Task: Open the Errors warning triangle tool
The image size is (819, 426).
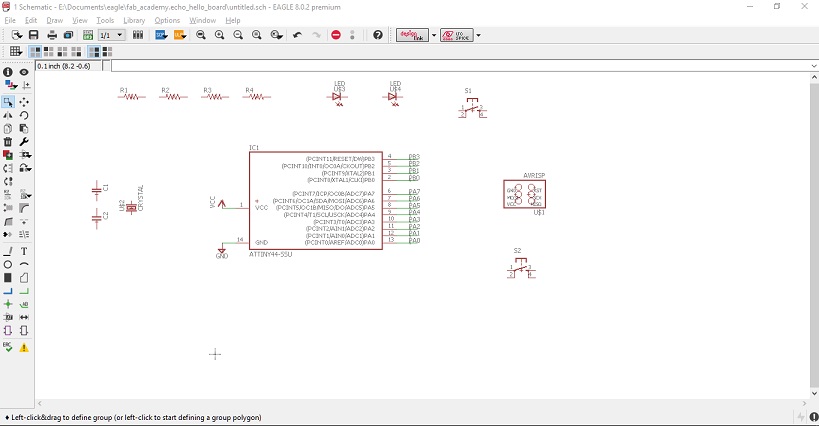Action: pyautogui.click(x=24, y=348)
